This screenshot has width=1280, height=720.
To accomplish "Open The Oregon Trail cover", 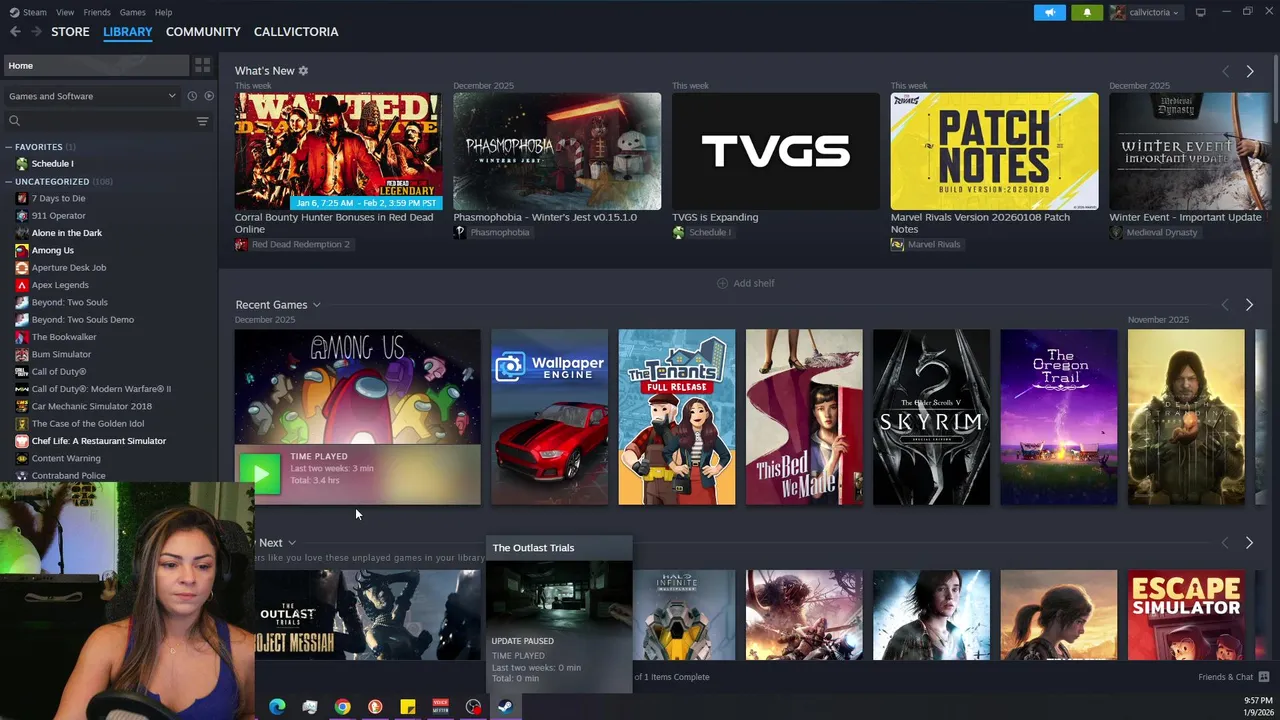I will [1058, 417].
